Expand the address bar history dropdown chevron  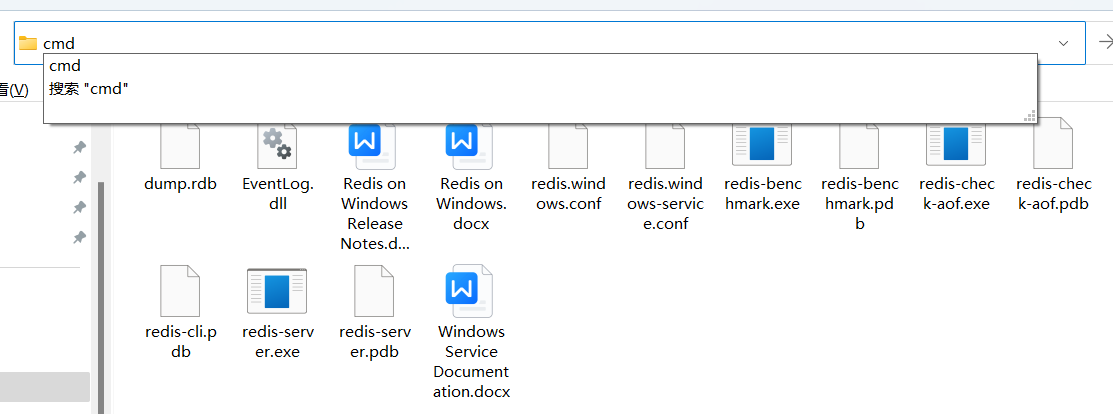click(1063, 43)
